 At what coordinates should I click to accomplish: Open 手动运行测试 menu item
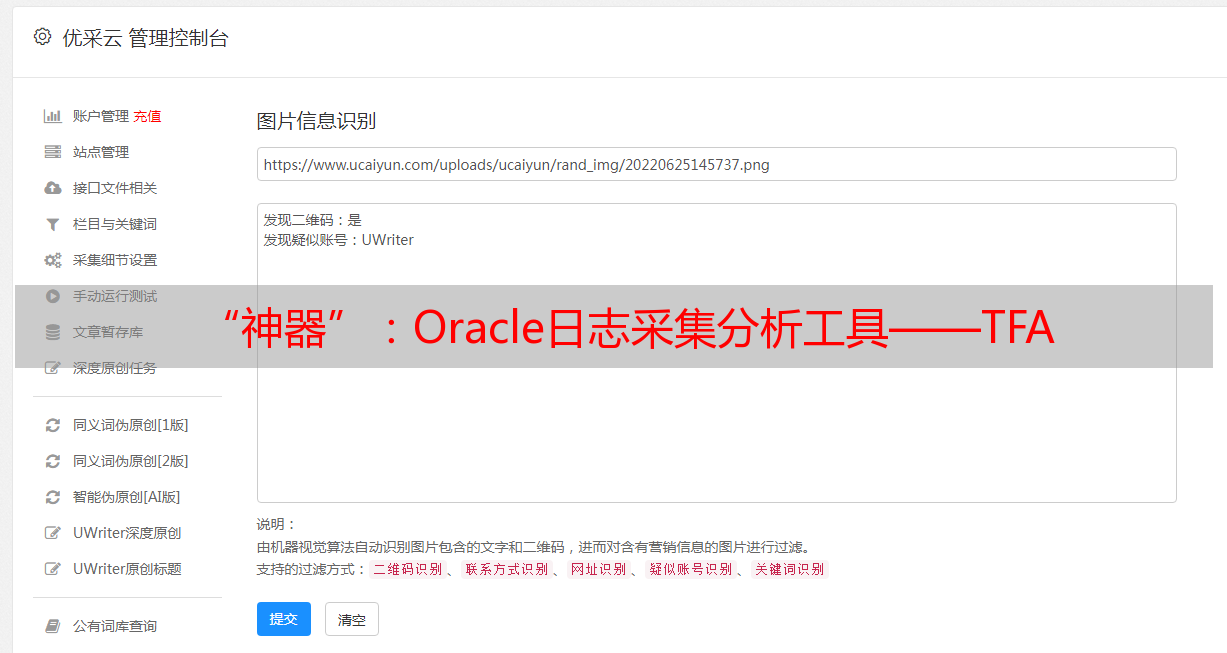click(x=115, y=296)
